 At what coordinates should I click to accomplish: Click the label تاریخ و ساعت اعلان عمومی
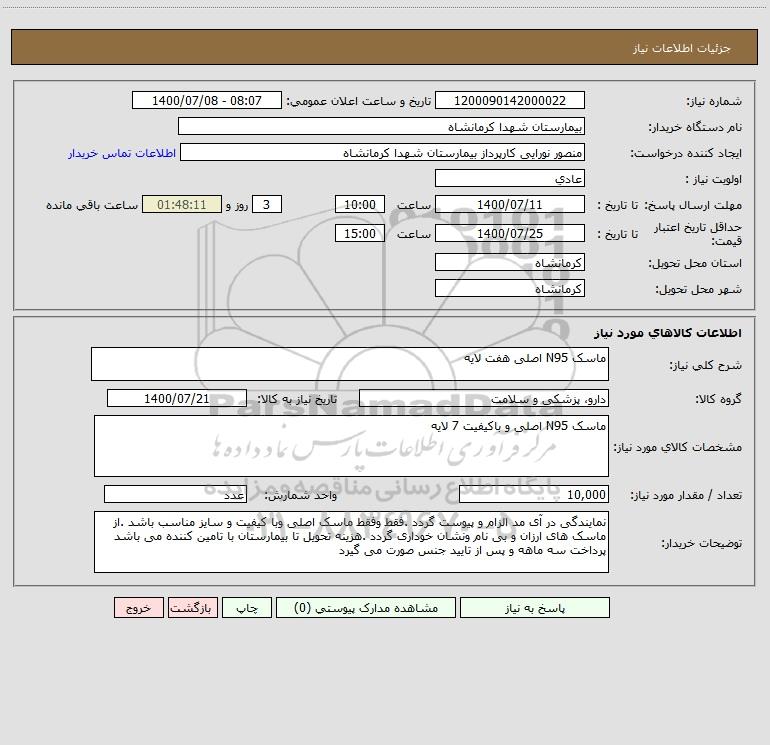359,101
